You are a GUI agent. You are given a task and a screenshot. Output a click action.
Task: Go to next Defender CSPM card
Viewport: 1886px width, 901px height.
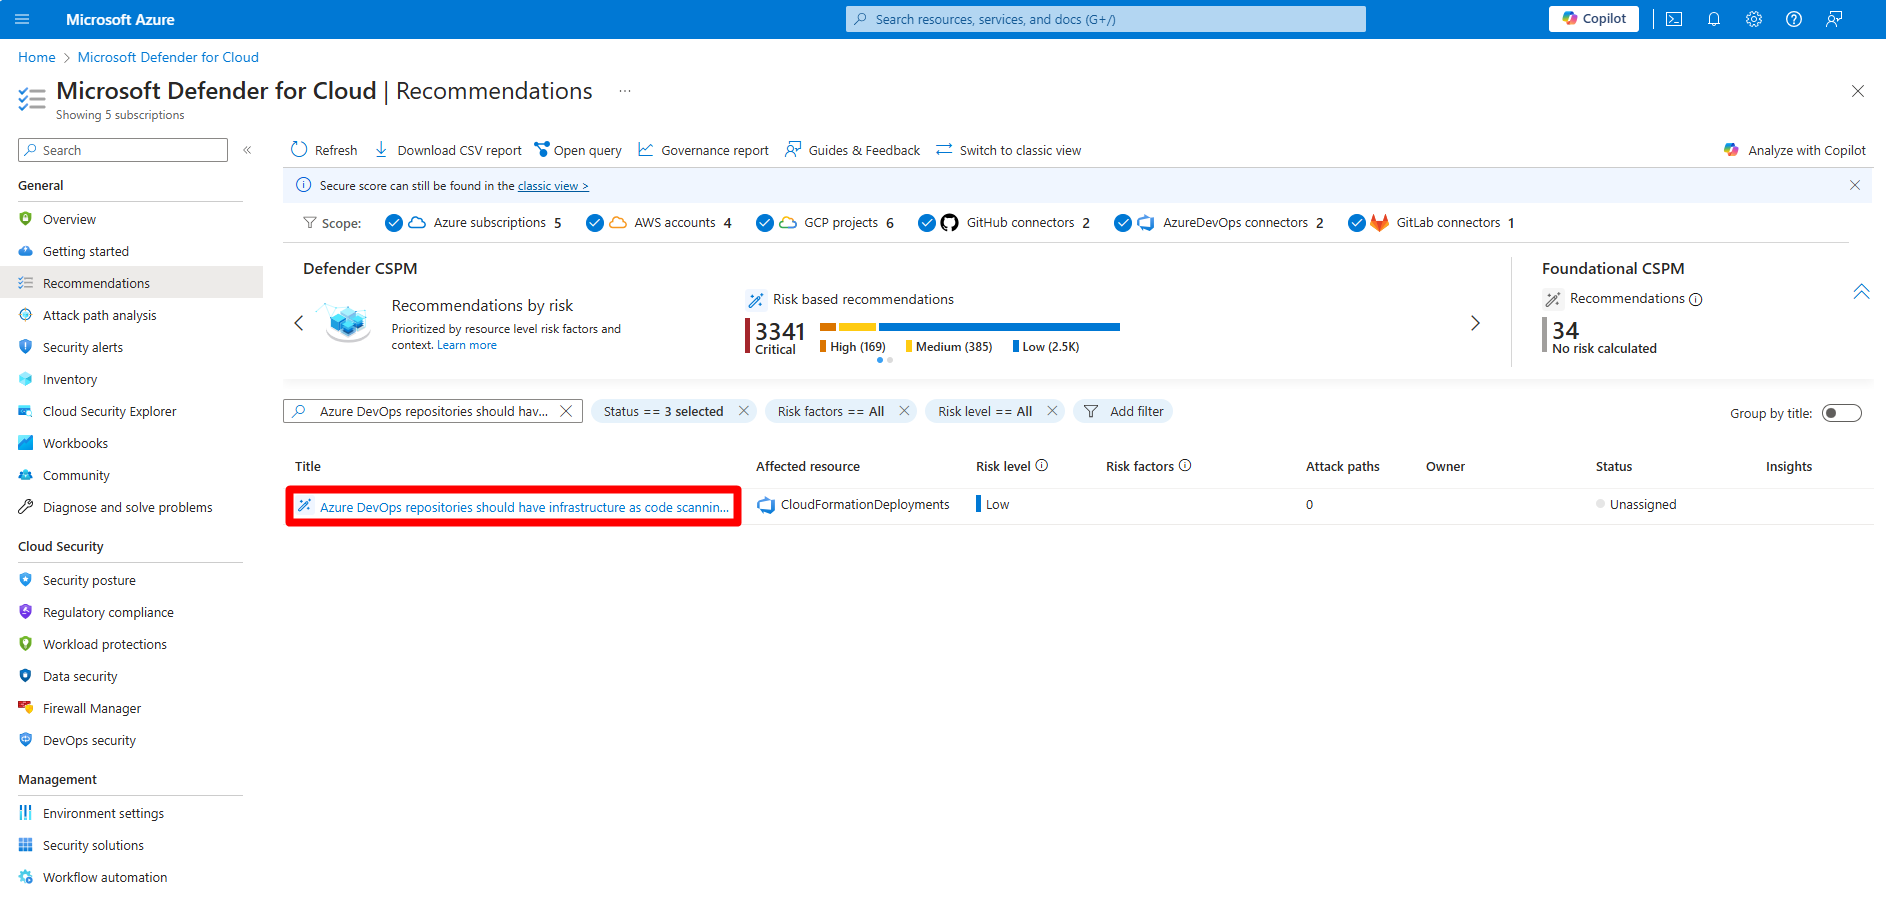pos(1475,323)
